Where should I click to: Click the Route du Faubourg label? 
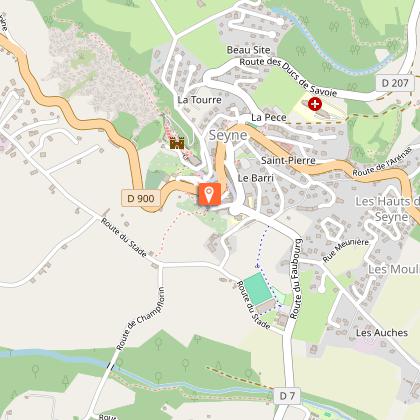point(296,278)
